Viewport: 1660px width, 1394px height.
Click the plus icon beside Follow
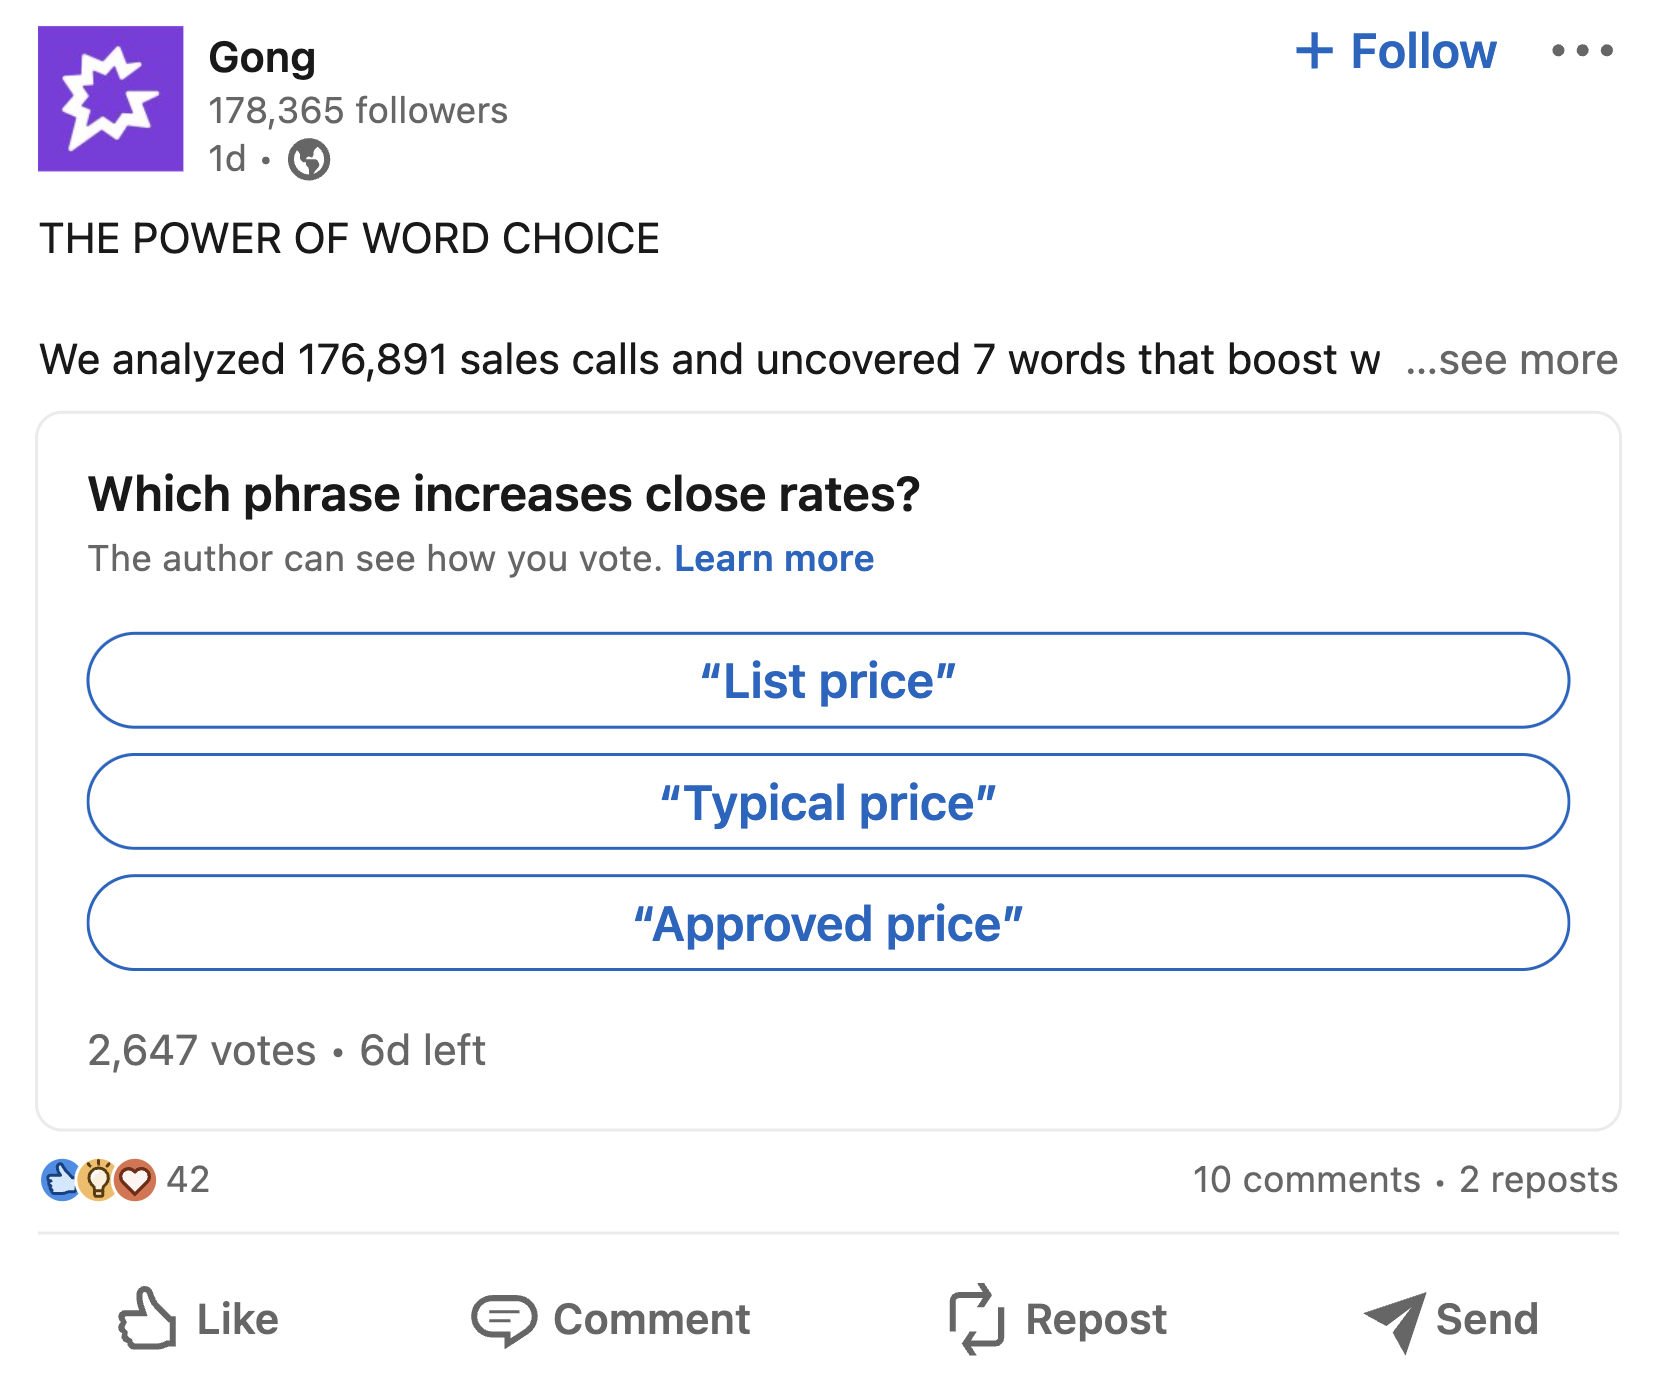(x=1314, y=51)
